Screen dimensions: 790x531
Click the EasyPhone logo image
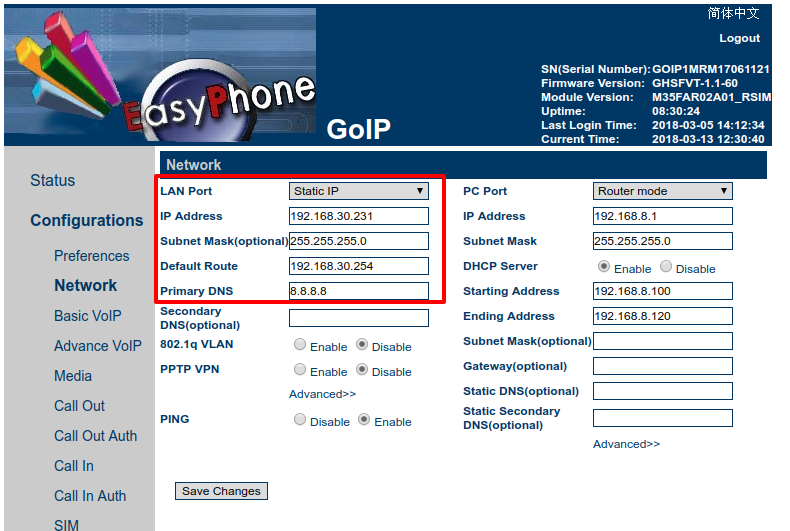point(160,75)
